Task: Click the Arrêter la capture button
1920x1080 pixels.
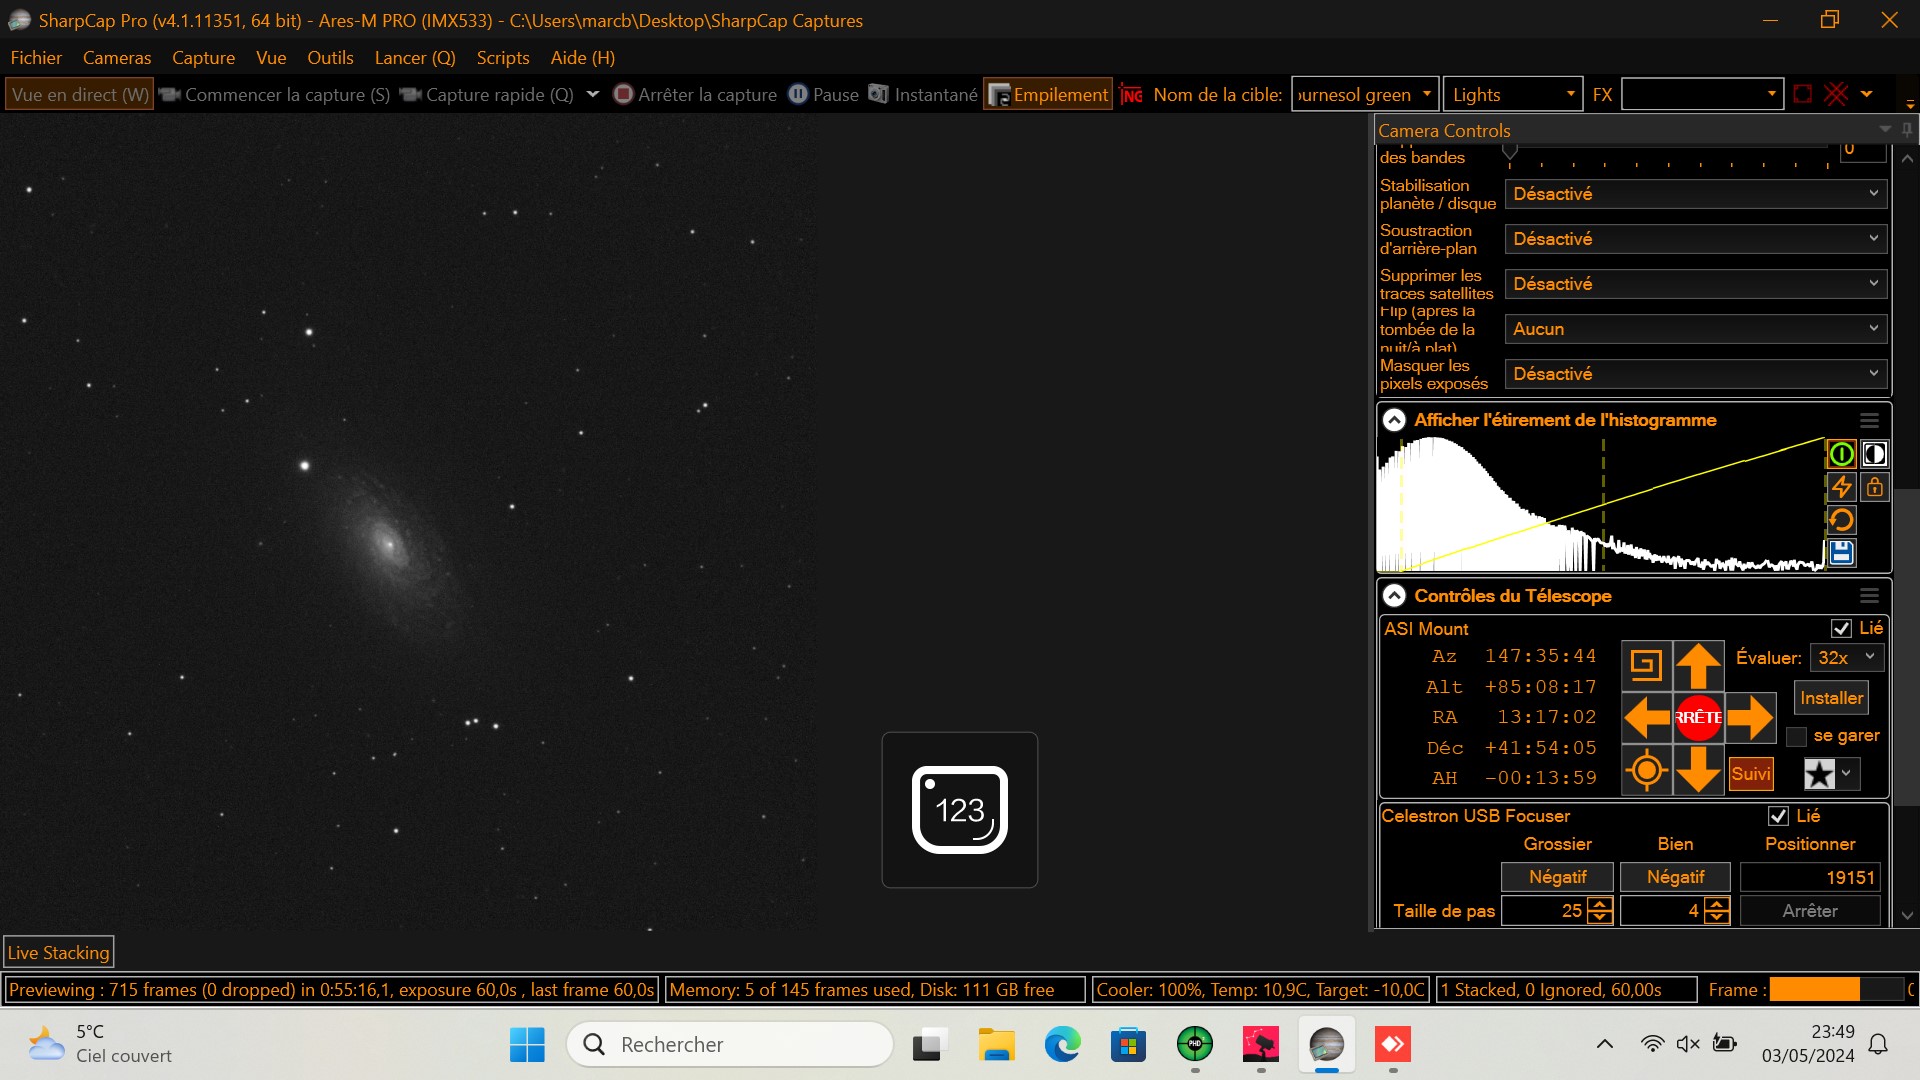Action: pyautogui.click(x=695, y=95)
